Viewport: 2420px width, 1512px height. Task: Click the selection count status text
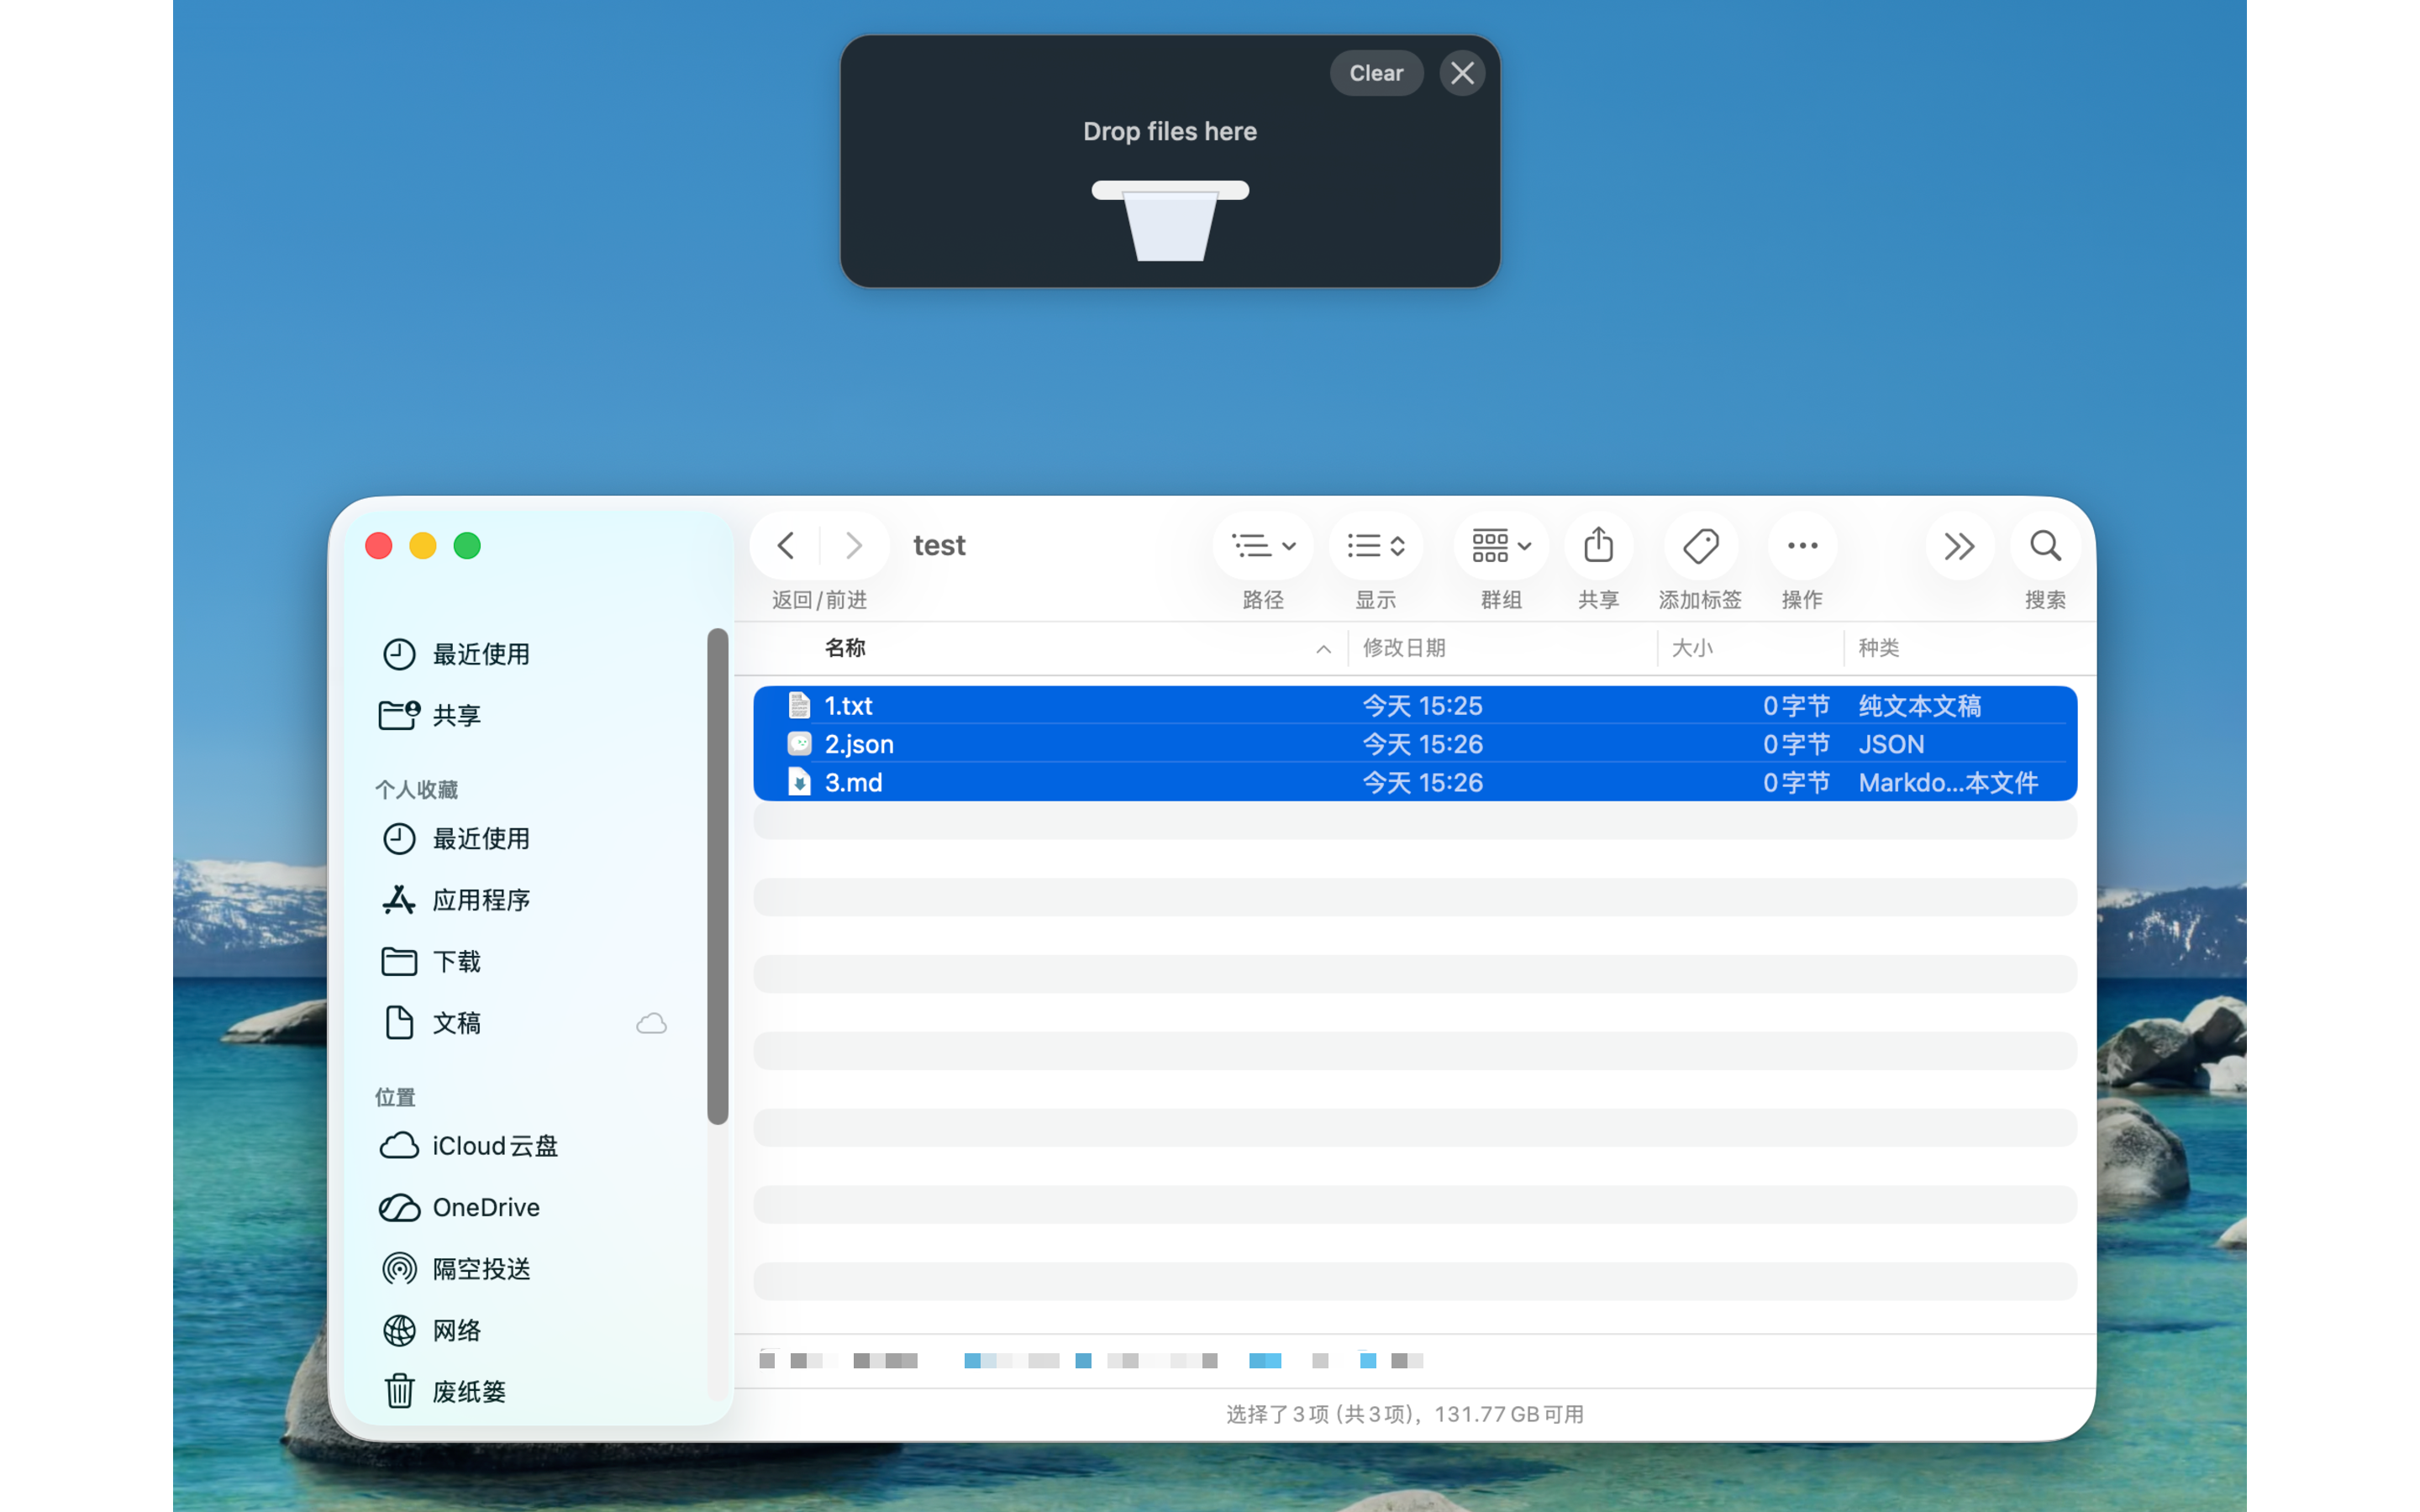point(1404,1414)
